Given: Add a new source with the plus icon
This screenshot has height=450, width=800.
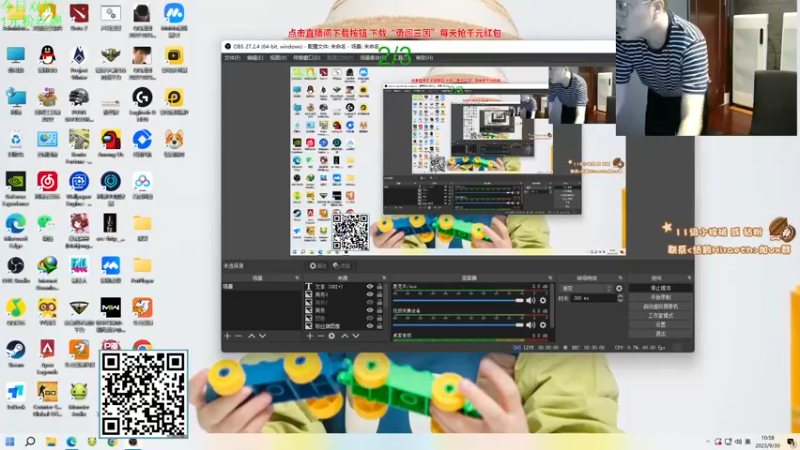Looking at the screenshot, I should pos(310,336).
